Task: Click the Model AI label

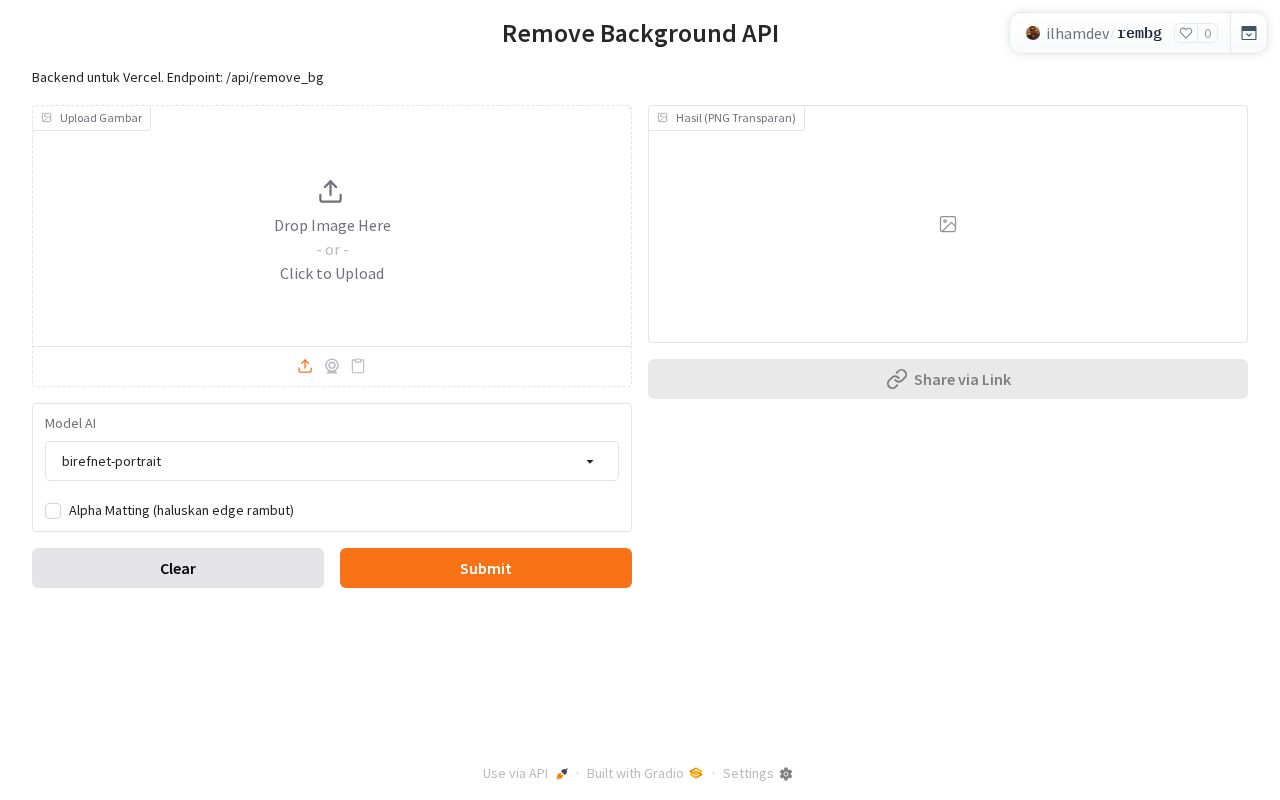Action: [x=70, y=423]
